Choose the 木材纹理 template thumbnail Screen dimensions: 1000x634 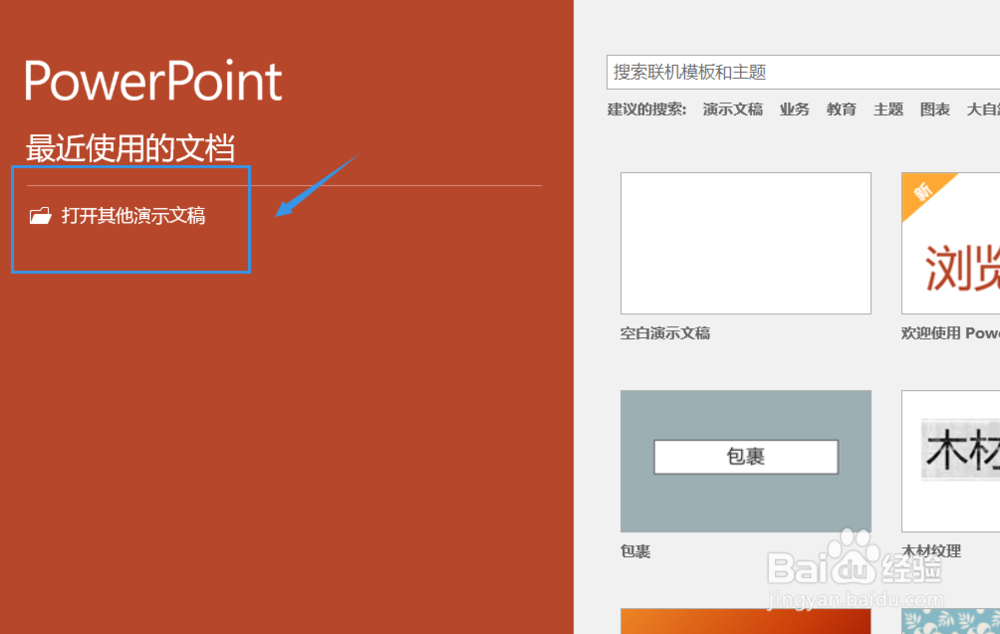tap(951, 461)
